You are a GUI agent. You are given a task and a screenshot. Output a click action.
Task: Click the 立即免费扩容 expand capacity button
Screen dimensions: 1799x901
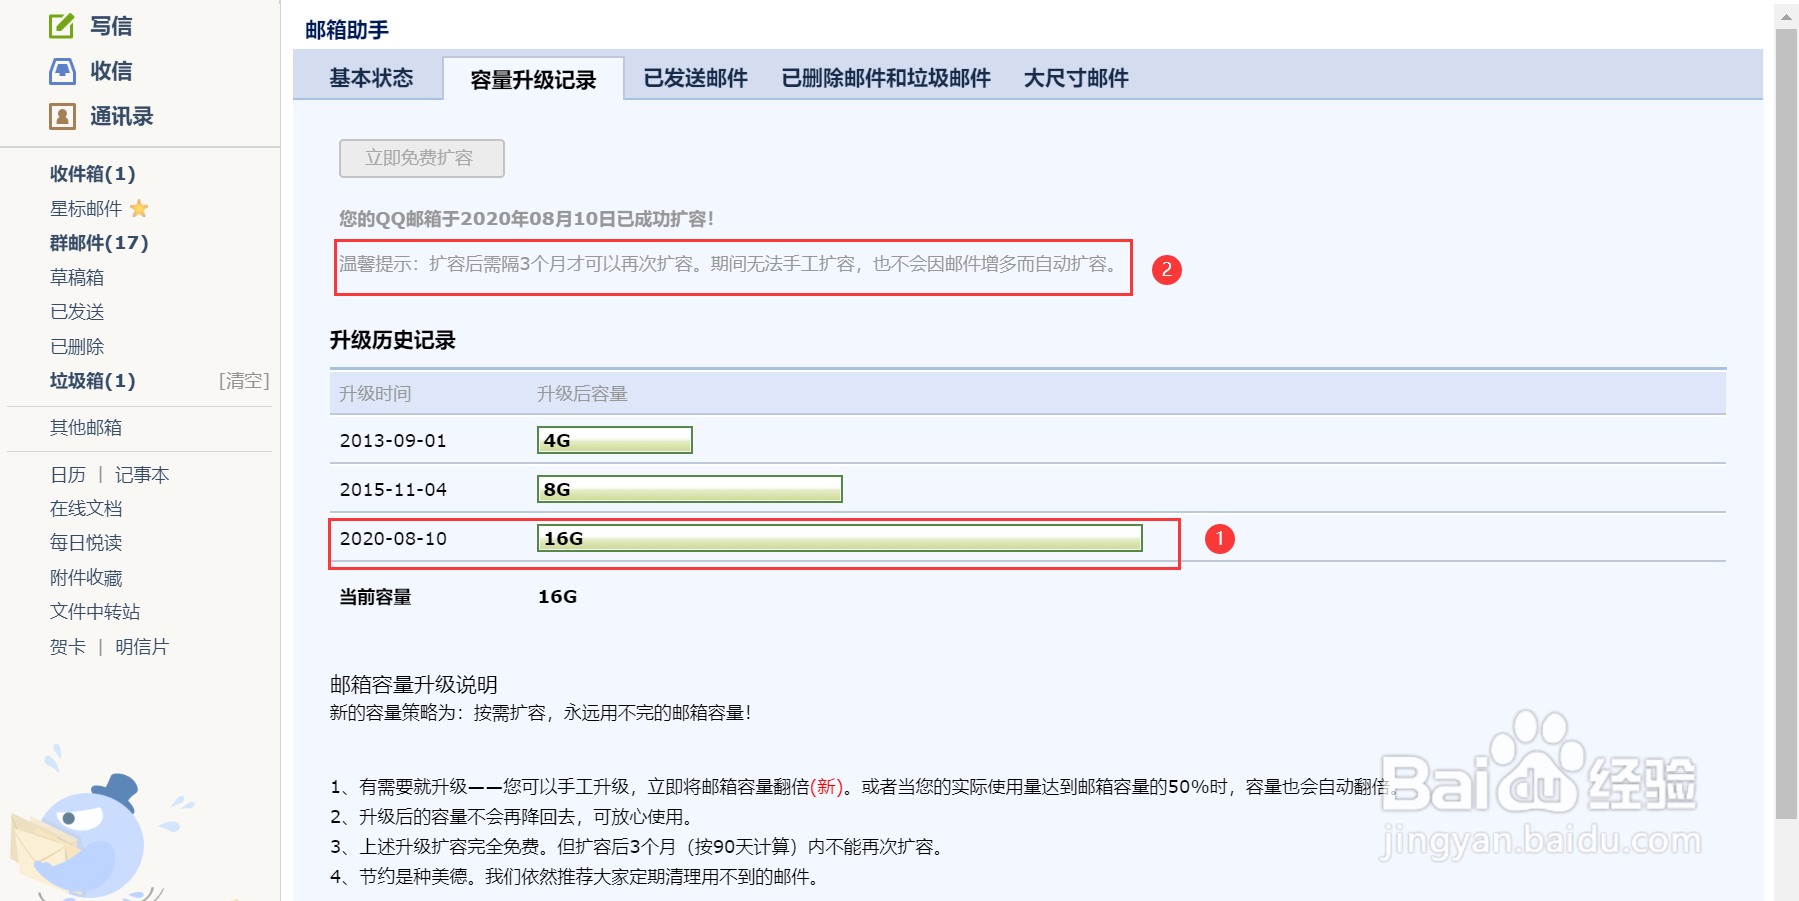tap(421, 158)
